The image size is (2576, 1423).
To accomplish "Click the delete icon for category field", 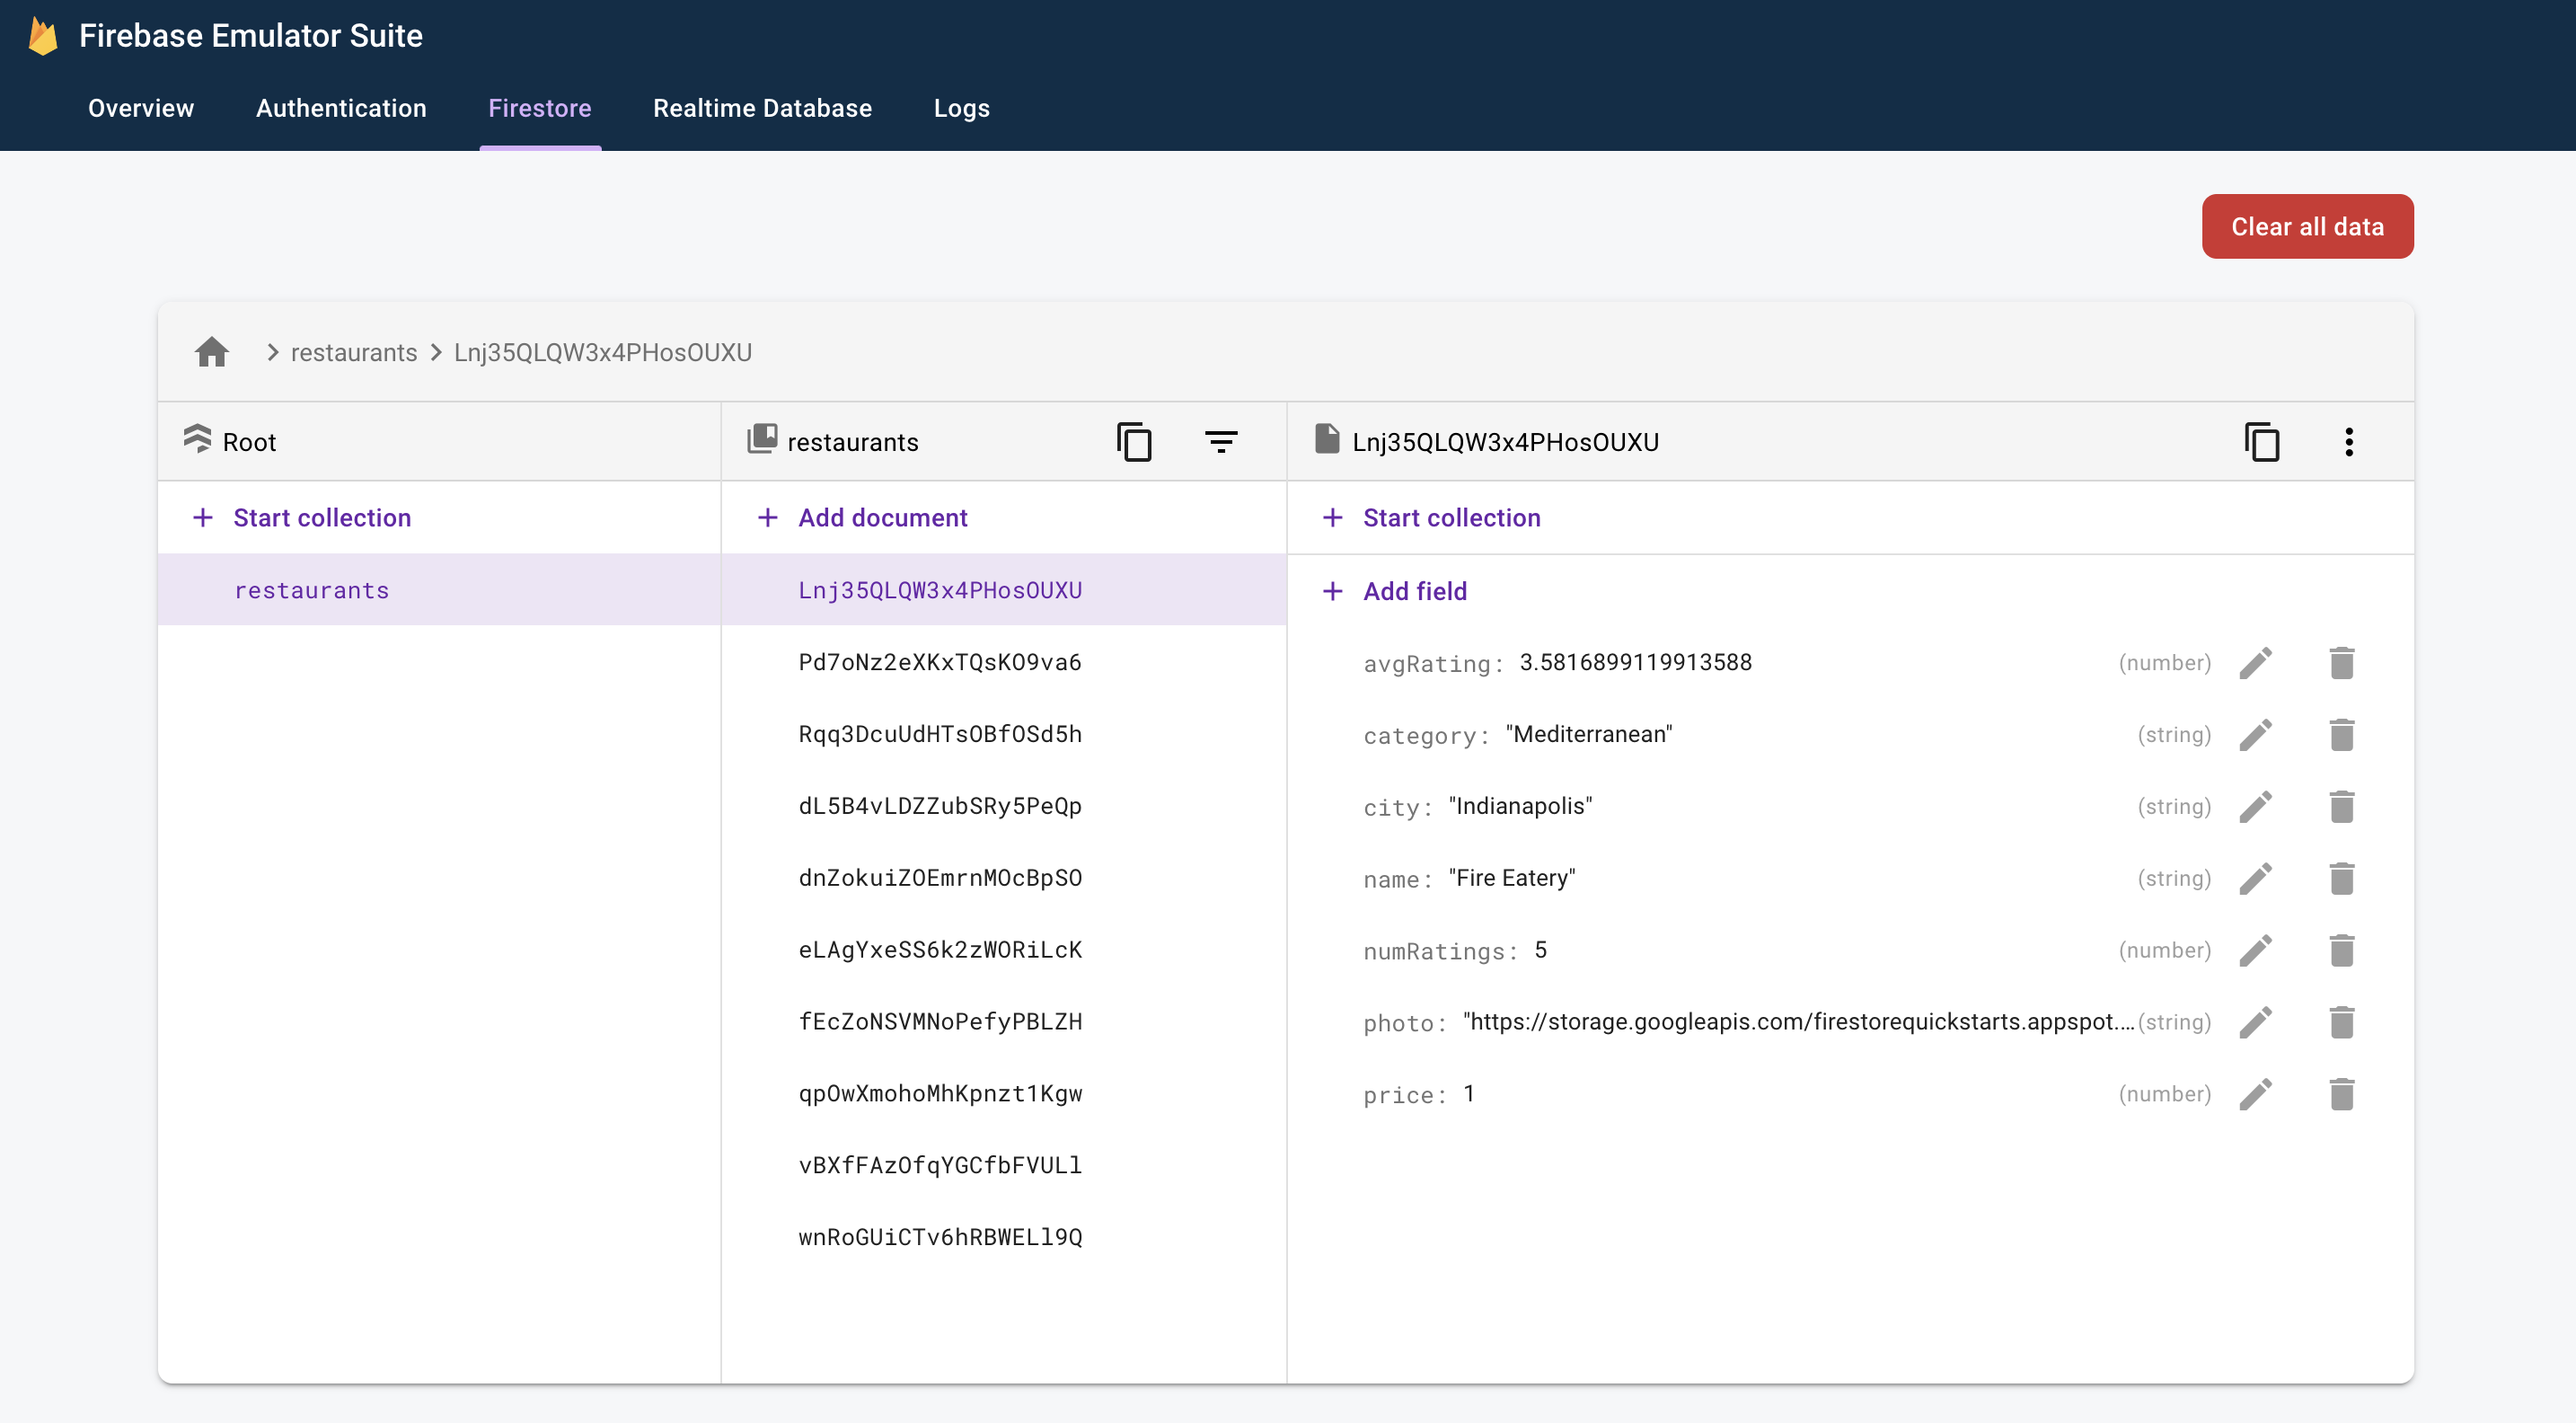I will (2342, 734).
